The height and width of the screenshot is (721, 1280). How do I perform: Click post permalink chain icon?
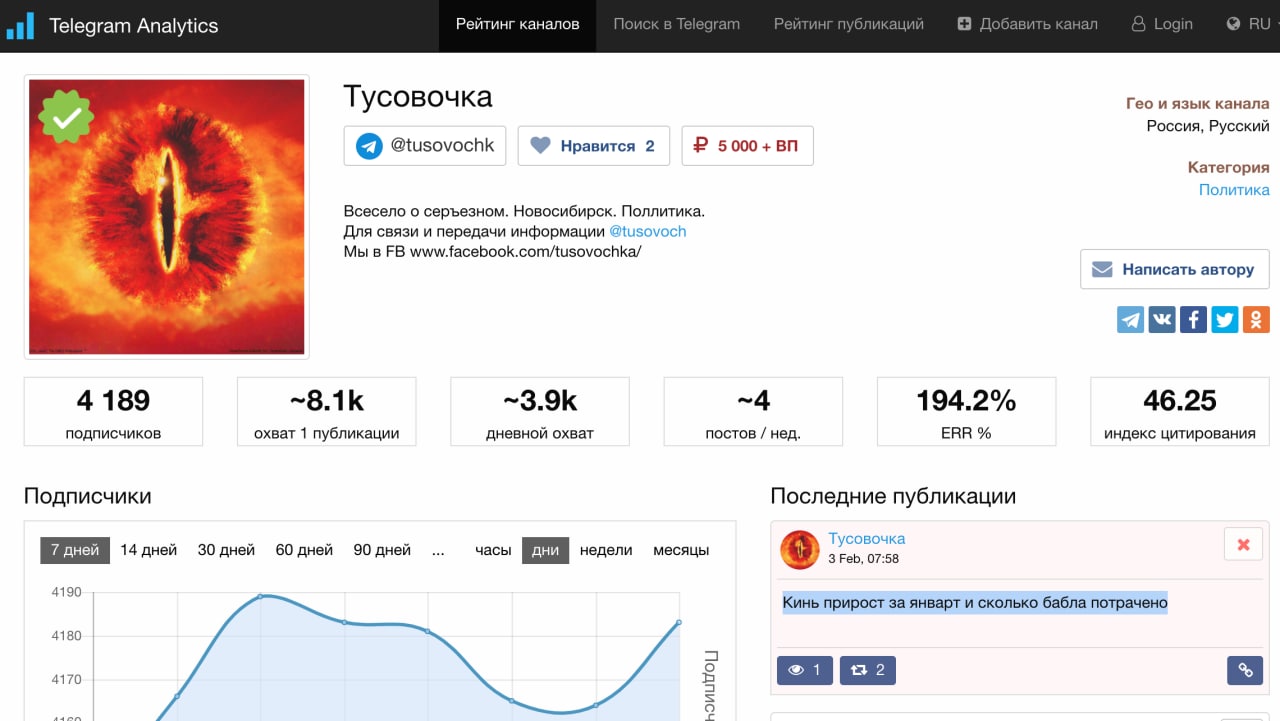click(1245, 670)
